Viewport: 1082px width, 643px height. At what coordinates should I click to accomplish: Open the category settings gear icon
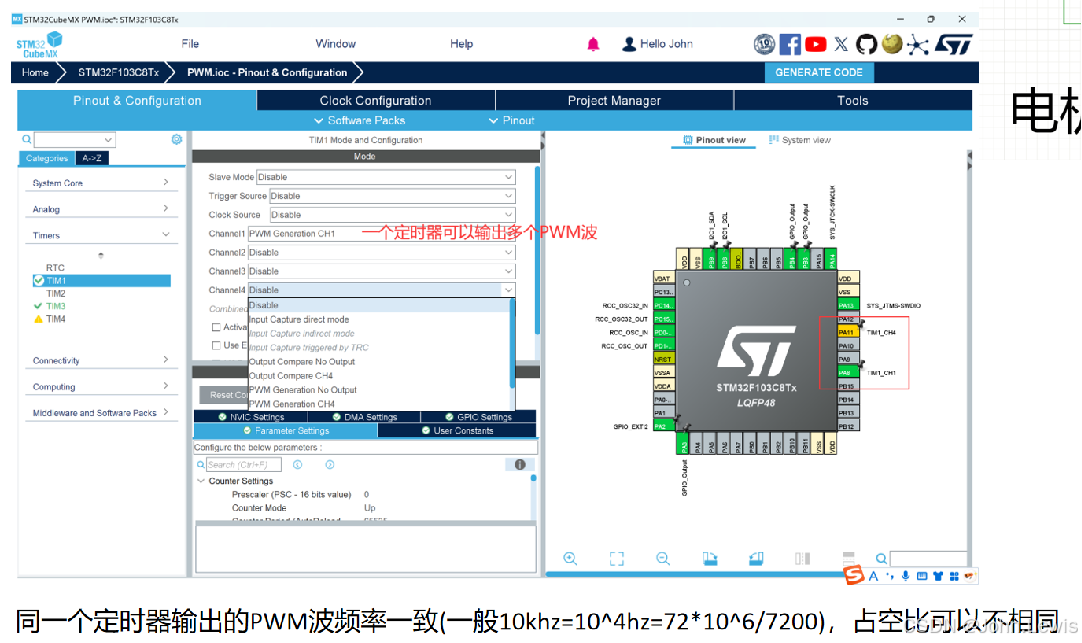coord(177,139)
